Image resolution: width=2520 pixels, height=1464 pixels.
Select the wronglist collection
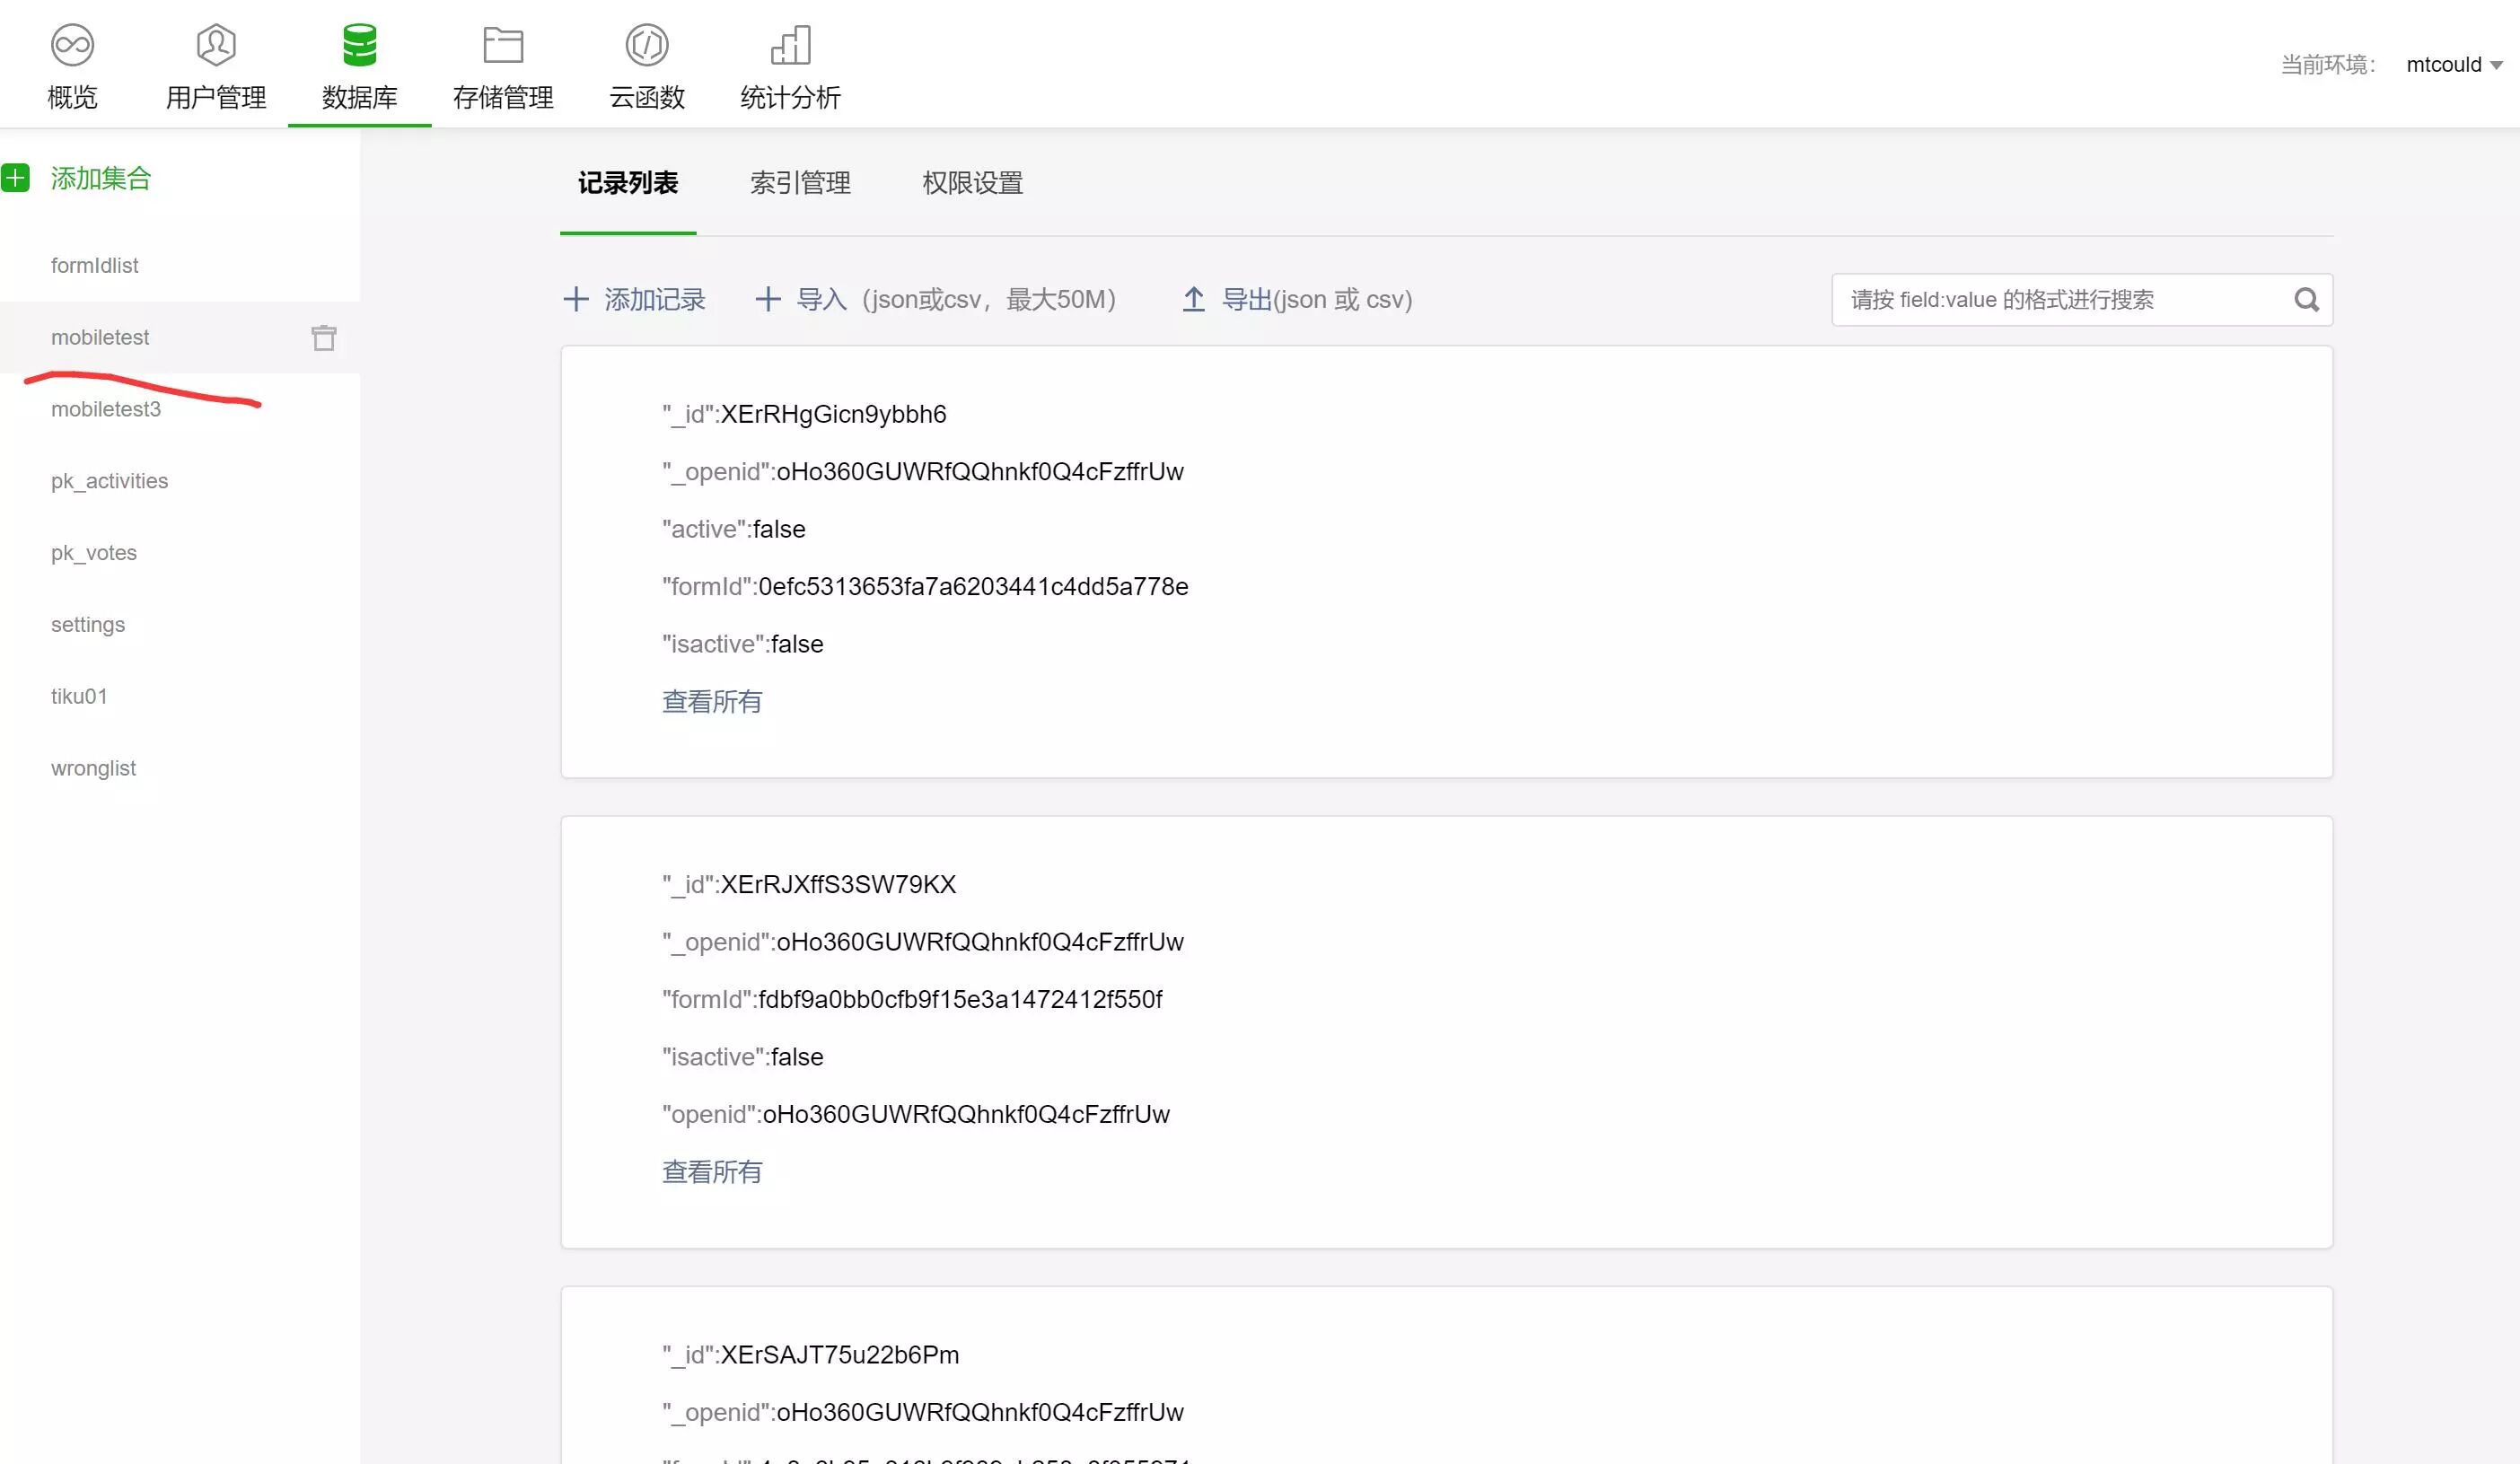pos(93,768)
